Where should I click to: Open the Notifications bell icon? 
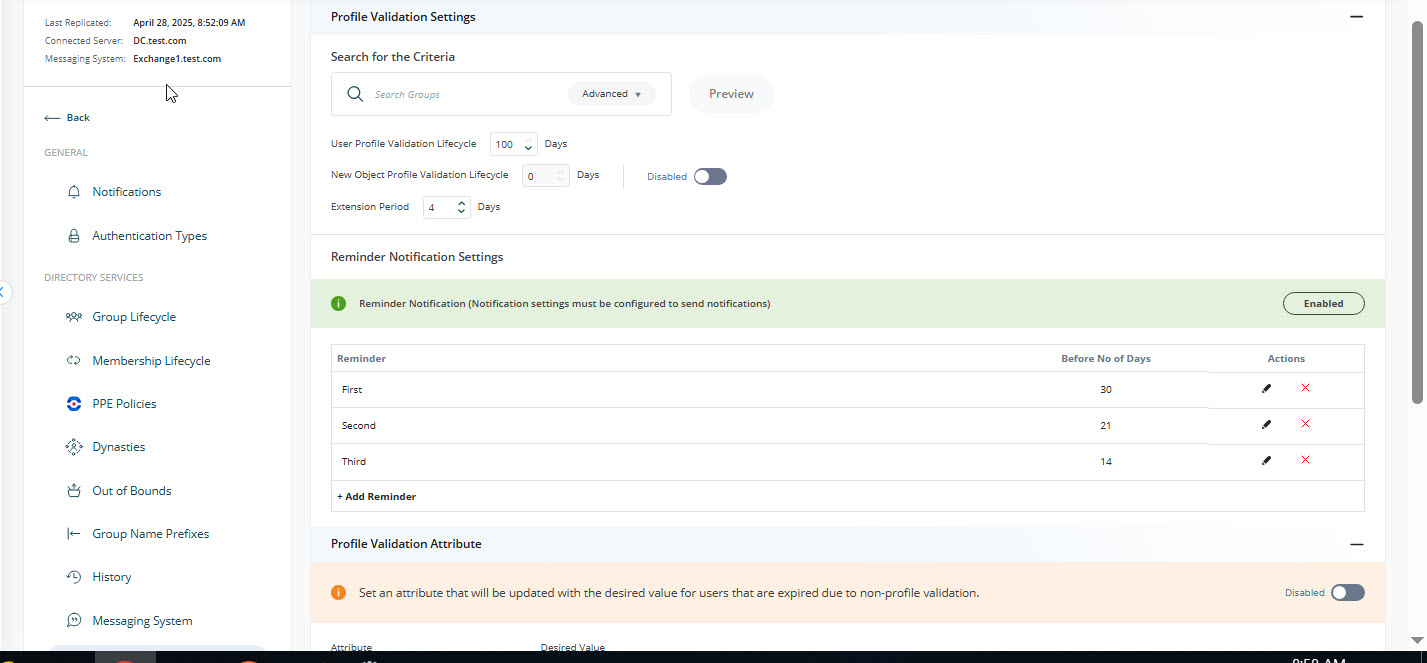pyautogui.click(x=74, y=191)
